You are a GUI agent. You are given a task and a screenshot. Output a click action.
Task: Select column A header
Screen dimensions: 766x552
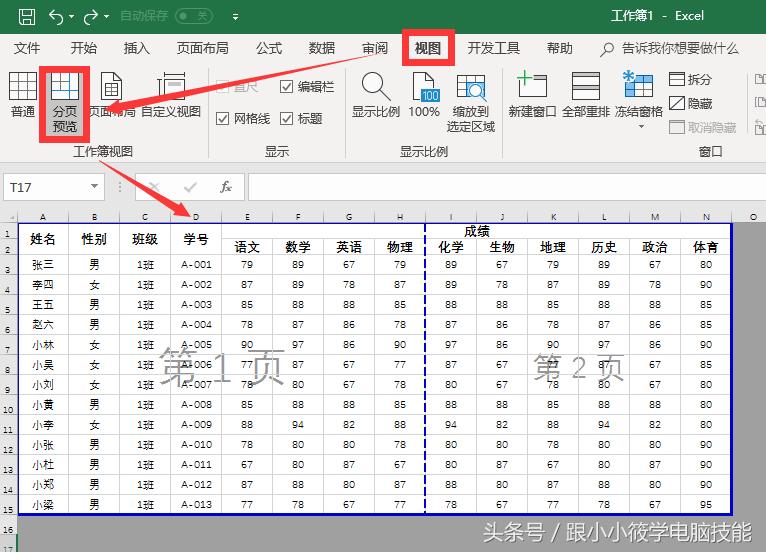tap(43, 216)
